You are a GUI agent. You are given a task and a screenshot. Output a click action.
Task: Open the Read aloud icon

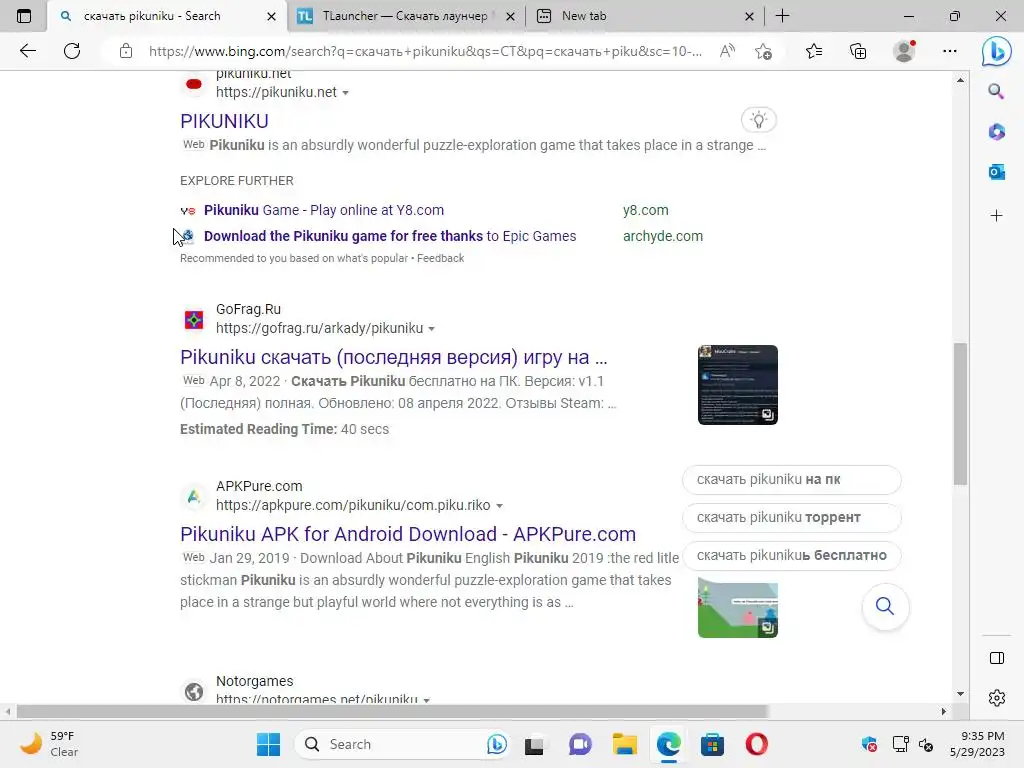727,51
